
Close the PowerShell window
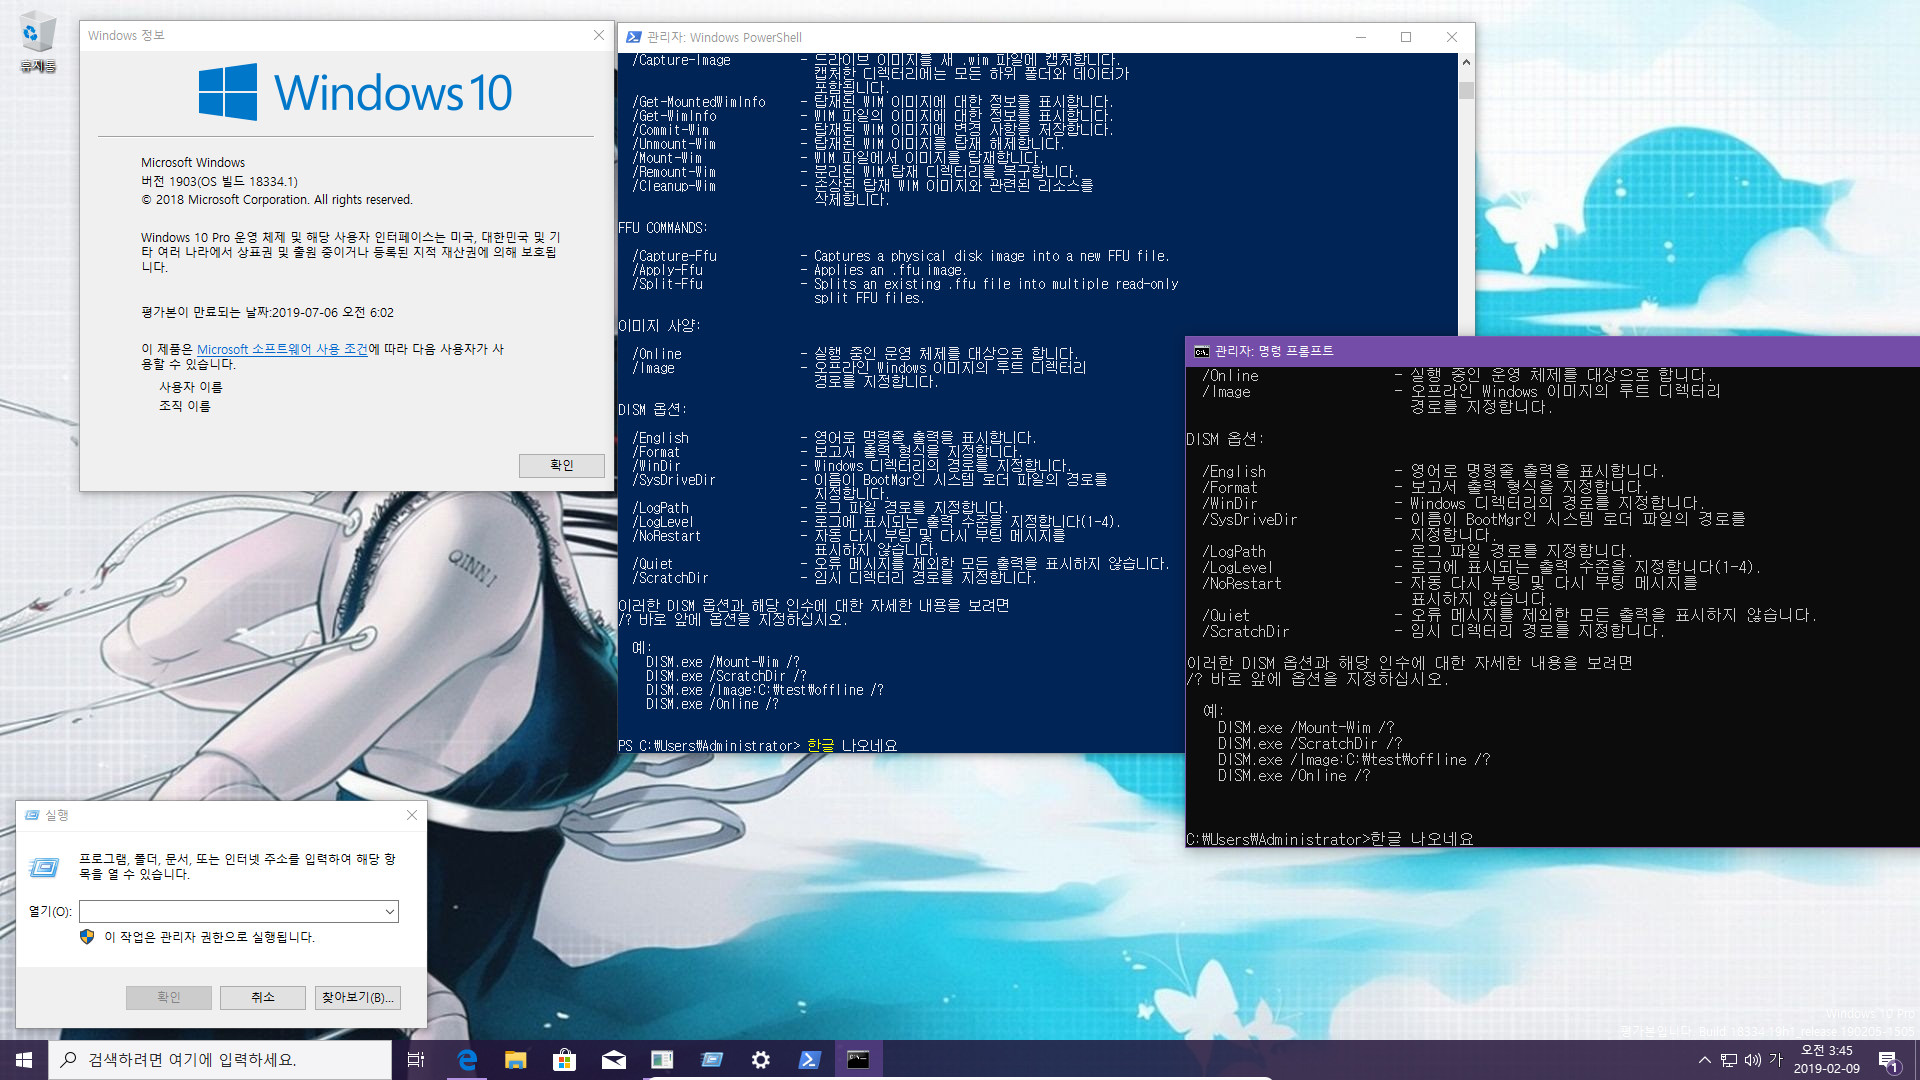pos(1452,37)
